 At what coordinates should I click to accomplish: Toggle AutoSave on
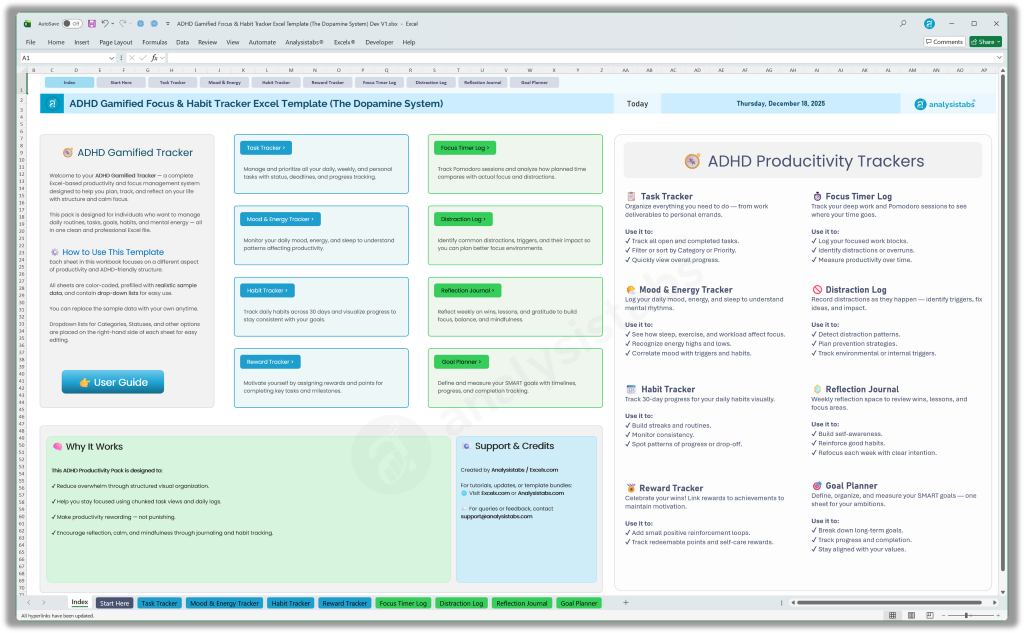[x=71, y=22]
